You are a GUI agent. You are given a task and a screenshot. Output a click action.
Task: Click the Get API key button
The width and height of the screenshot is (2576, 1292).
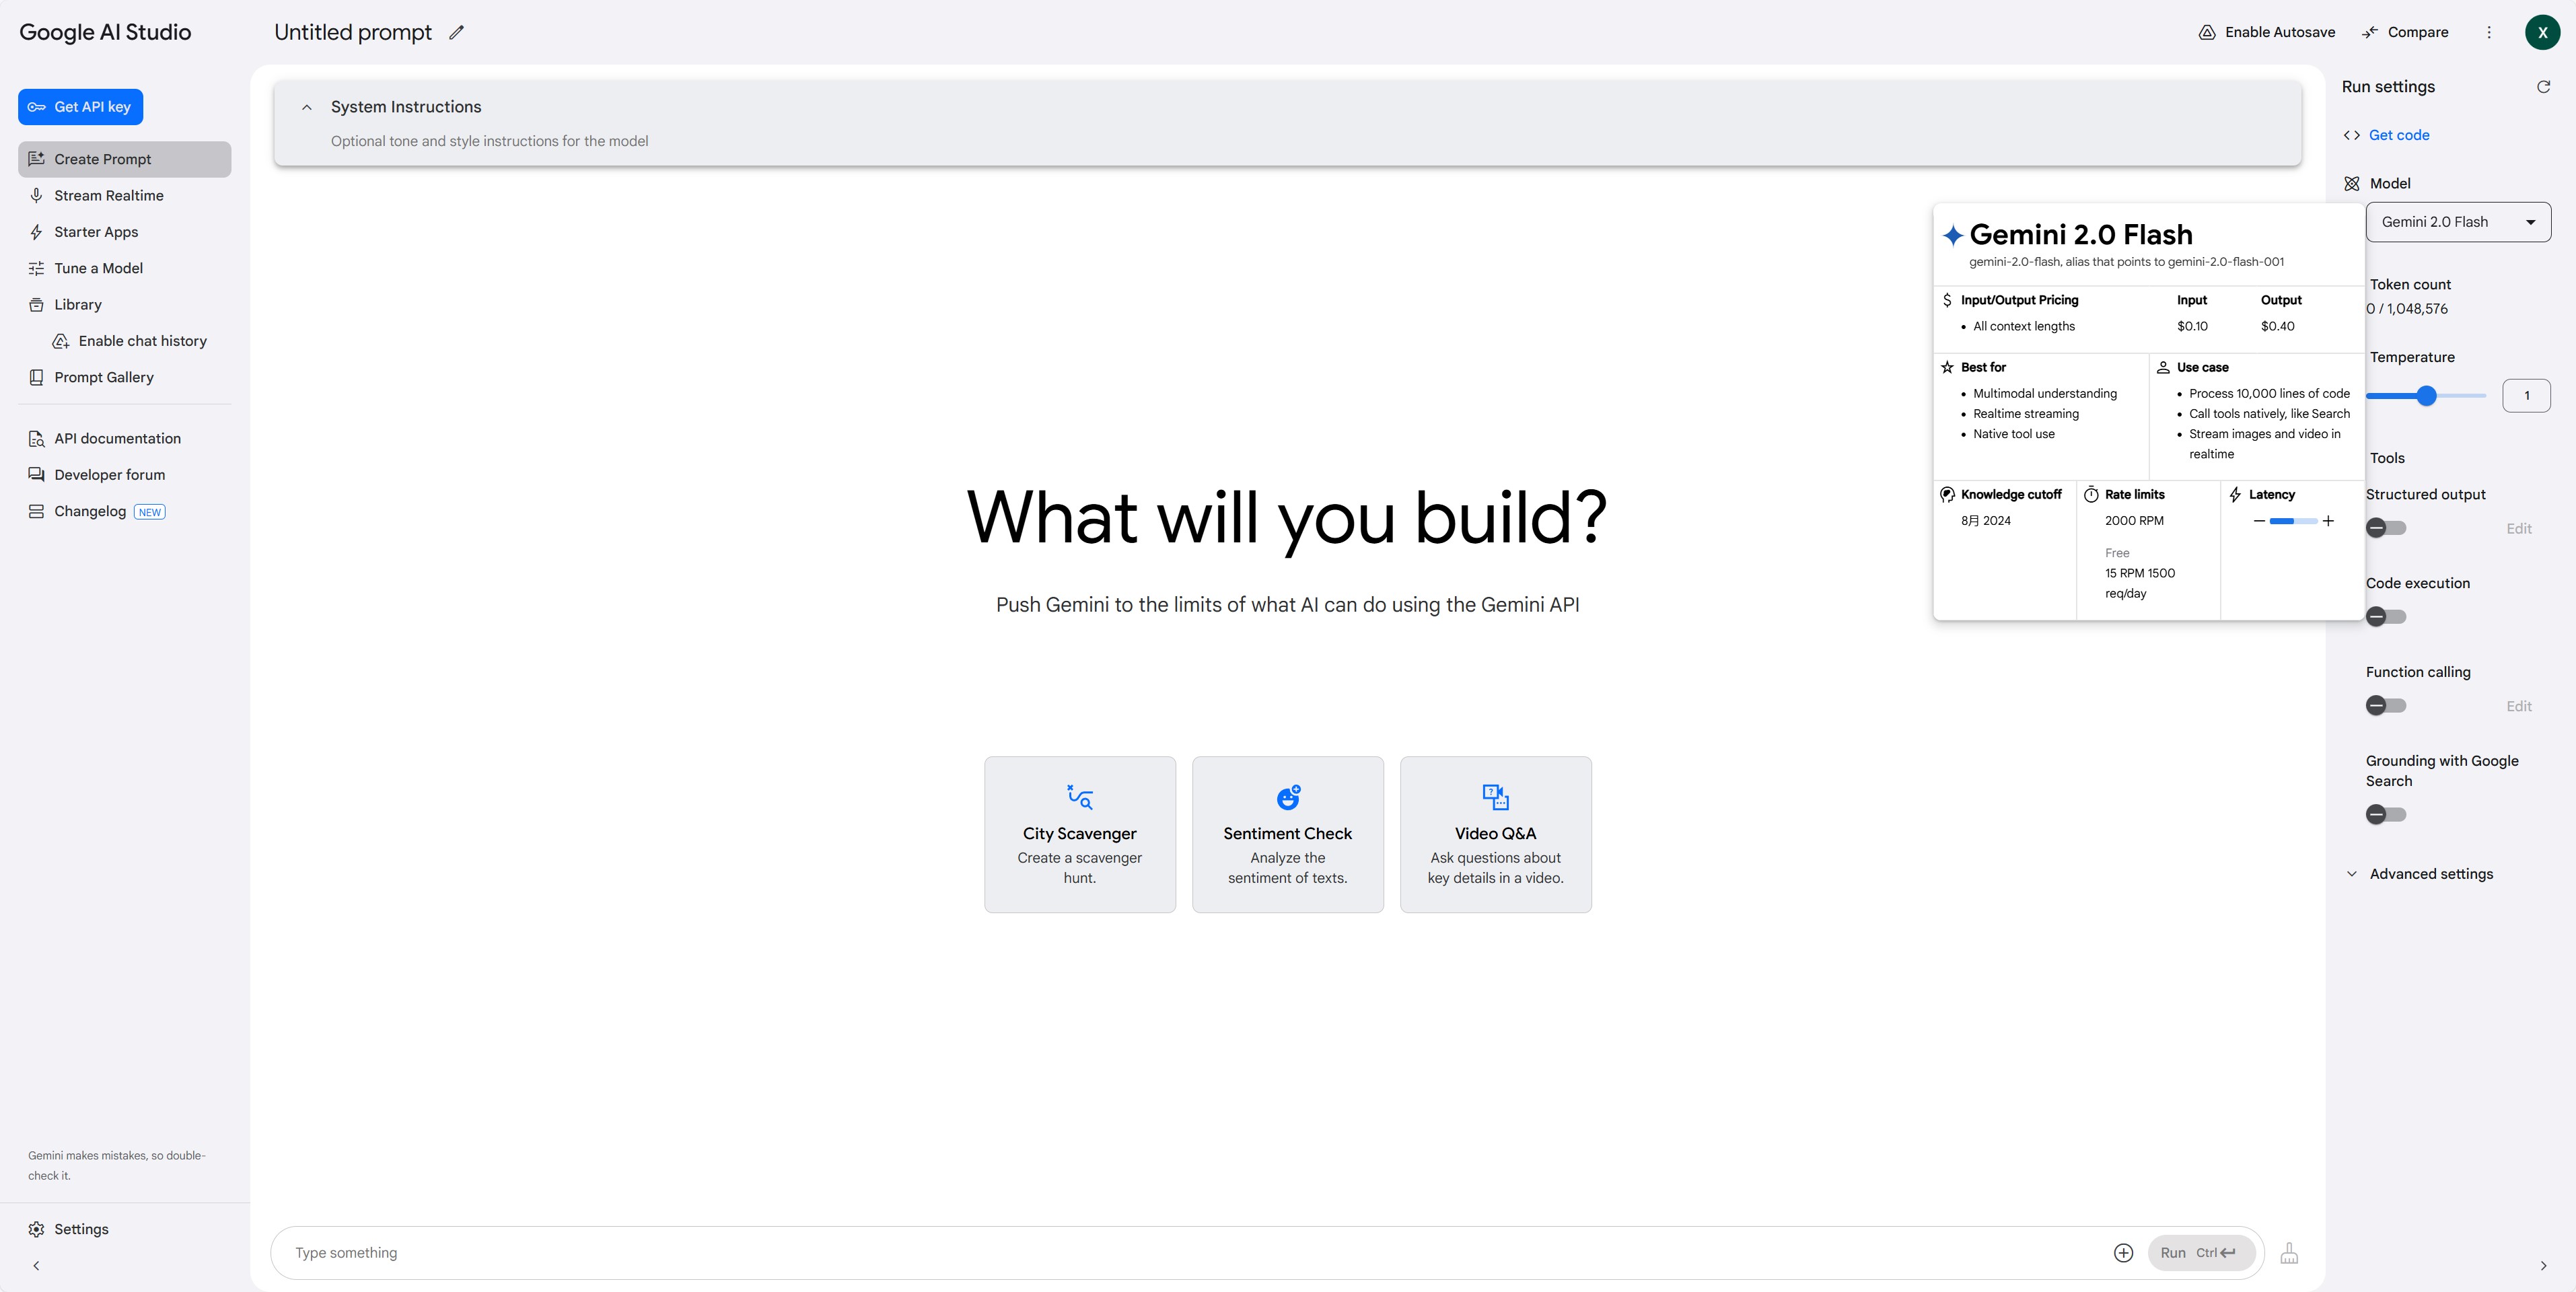(80, 107)
